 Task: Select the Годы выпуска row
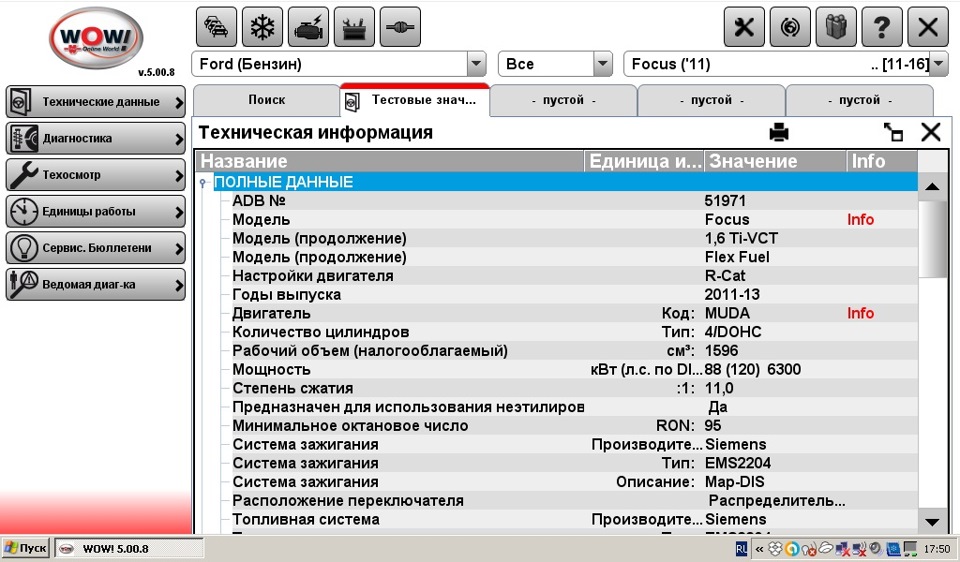[574, 294]
